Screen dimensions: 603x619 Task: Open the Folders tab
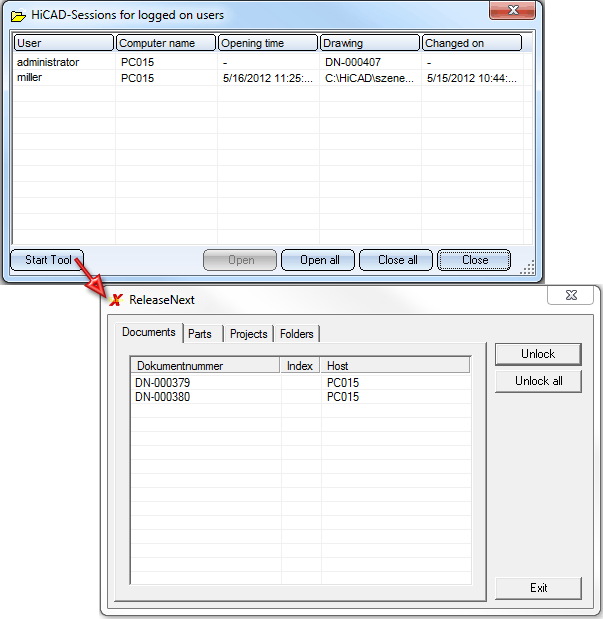[297, 334]
